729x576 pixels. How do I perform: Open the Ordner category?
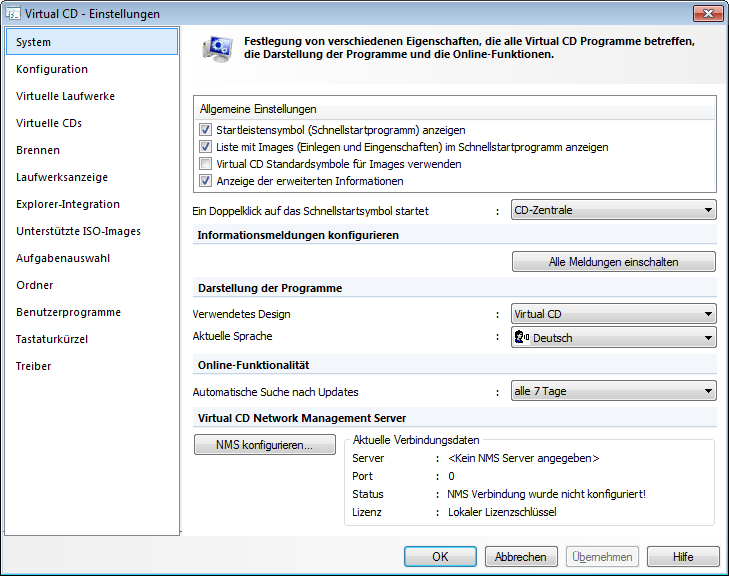(x=92, y=285)
